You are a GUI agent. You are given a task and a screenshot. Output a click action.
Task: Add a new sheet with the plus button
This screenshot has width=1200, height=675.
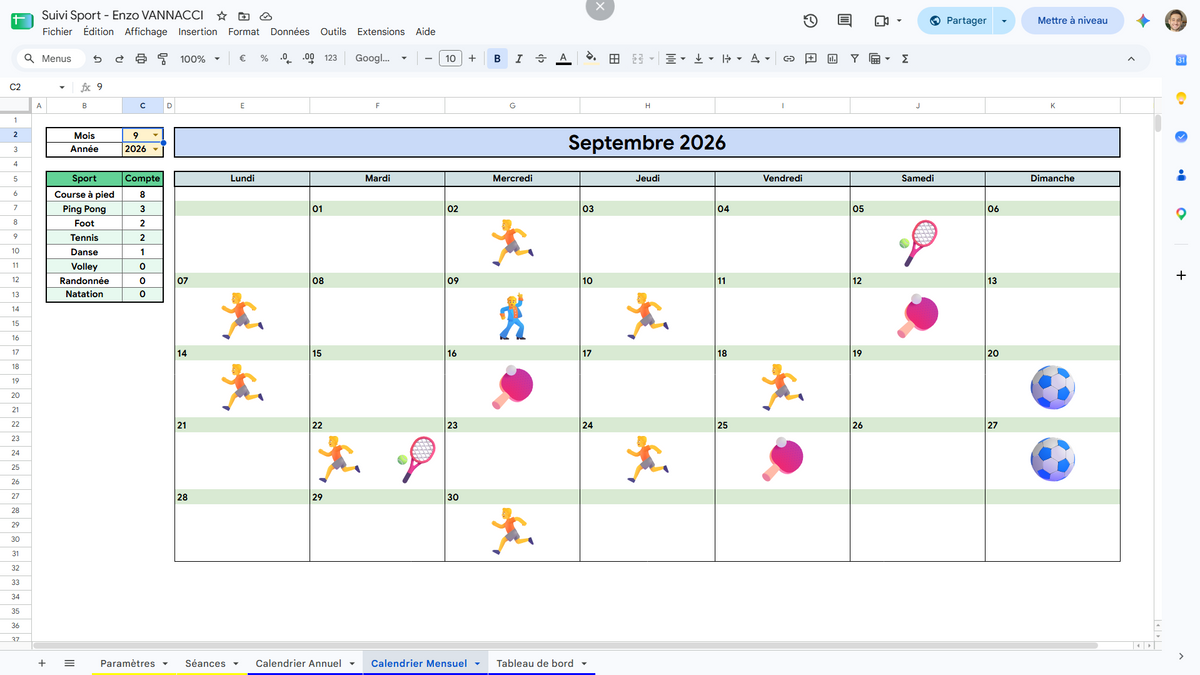(x=41, y=663)
